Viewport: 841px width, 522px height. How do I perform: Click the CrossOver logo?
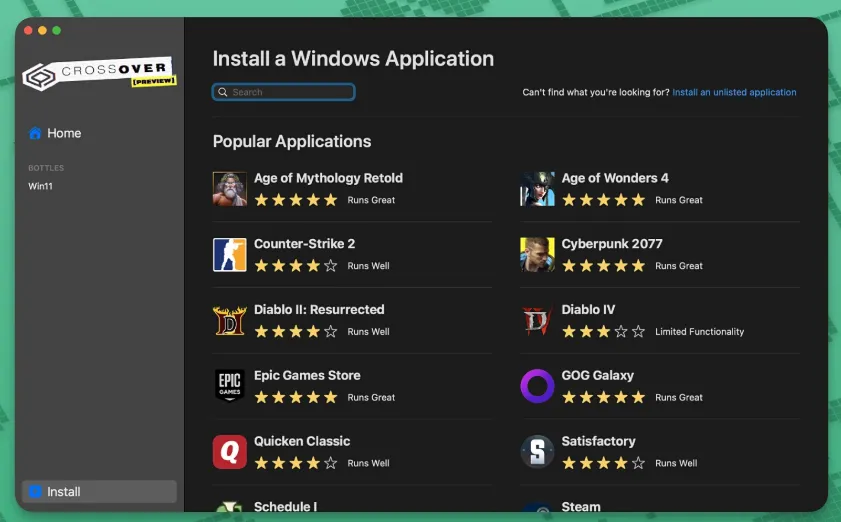click(x=99, y=73)
